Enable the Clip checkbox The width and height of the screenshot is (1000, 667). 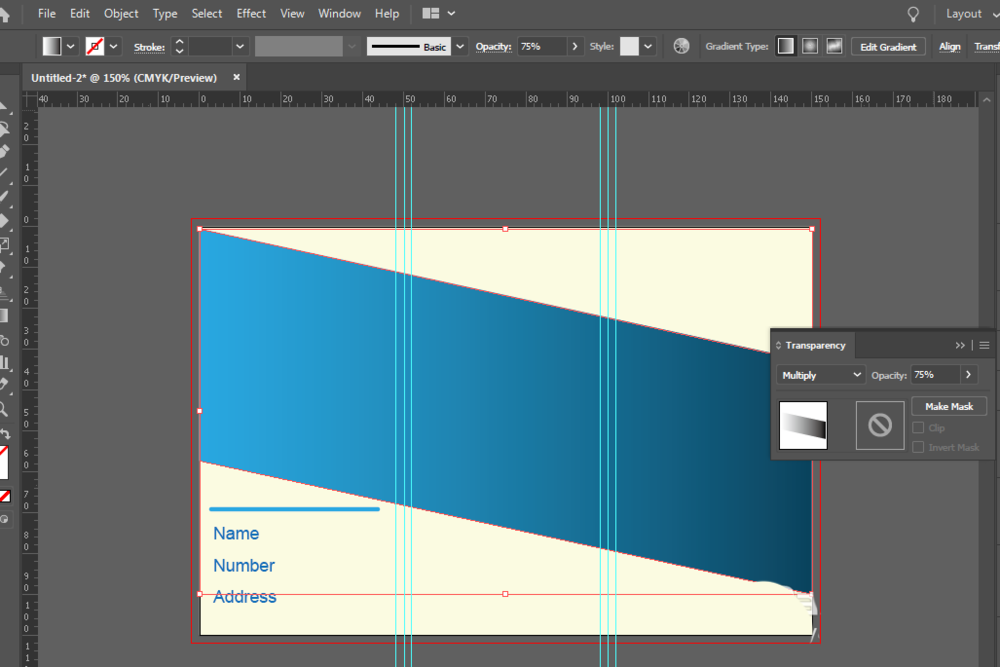[x=918, y=428]
